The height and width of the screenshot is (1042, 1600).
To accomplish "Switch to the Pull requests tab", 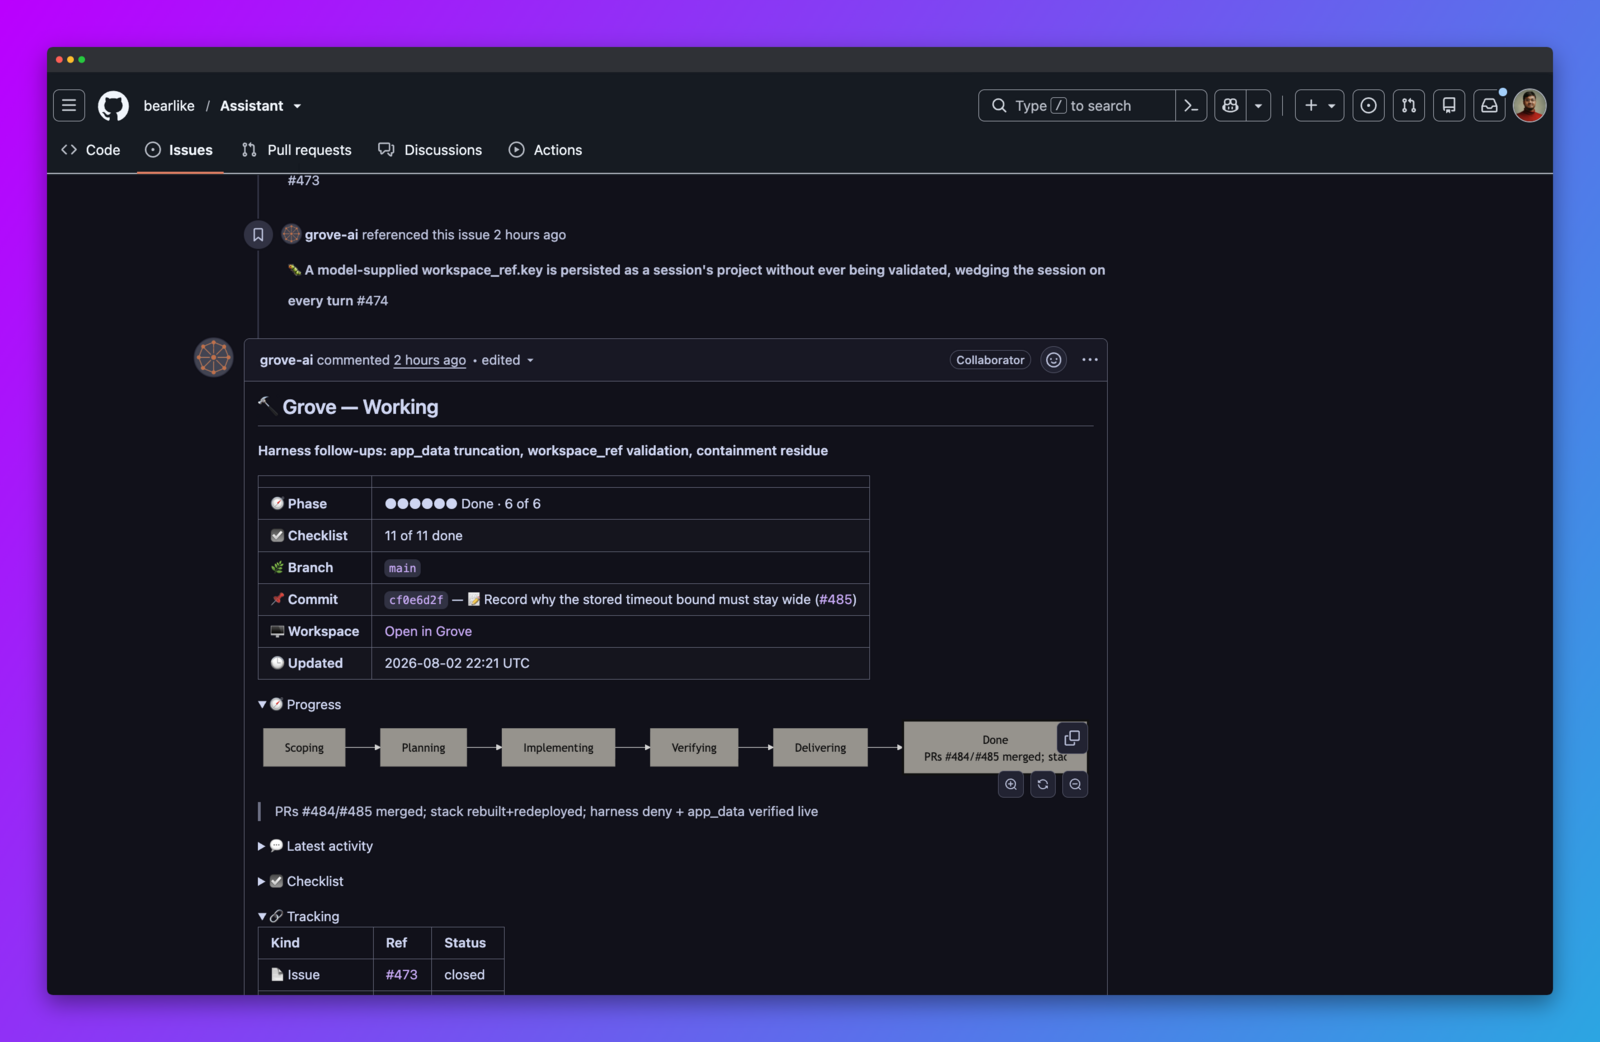I will 297,150.
